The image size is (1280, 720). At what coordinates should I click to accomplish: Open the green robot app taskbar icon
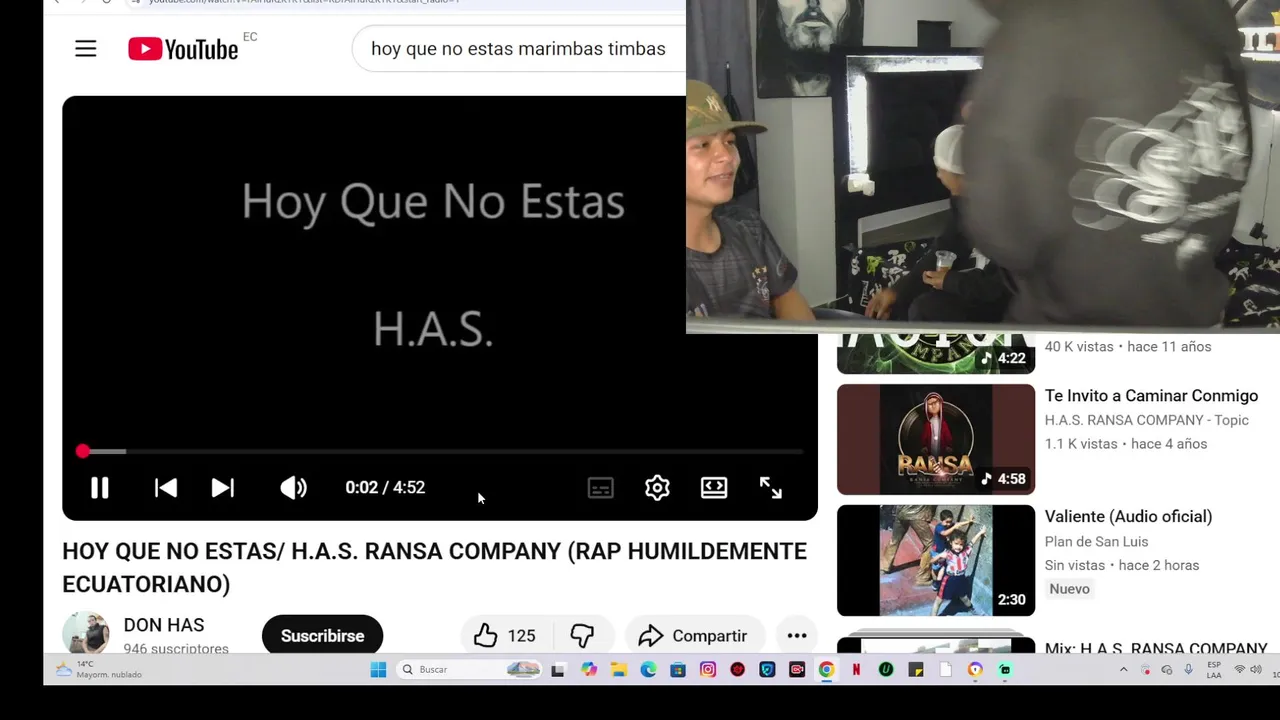(1005, 670)
